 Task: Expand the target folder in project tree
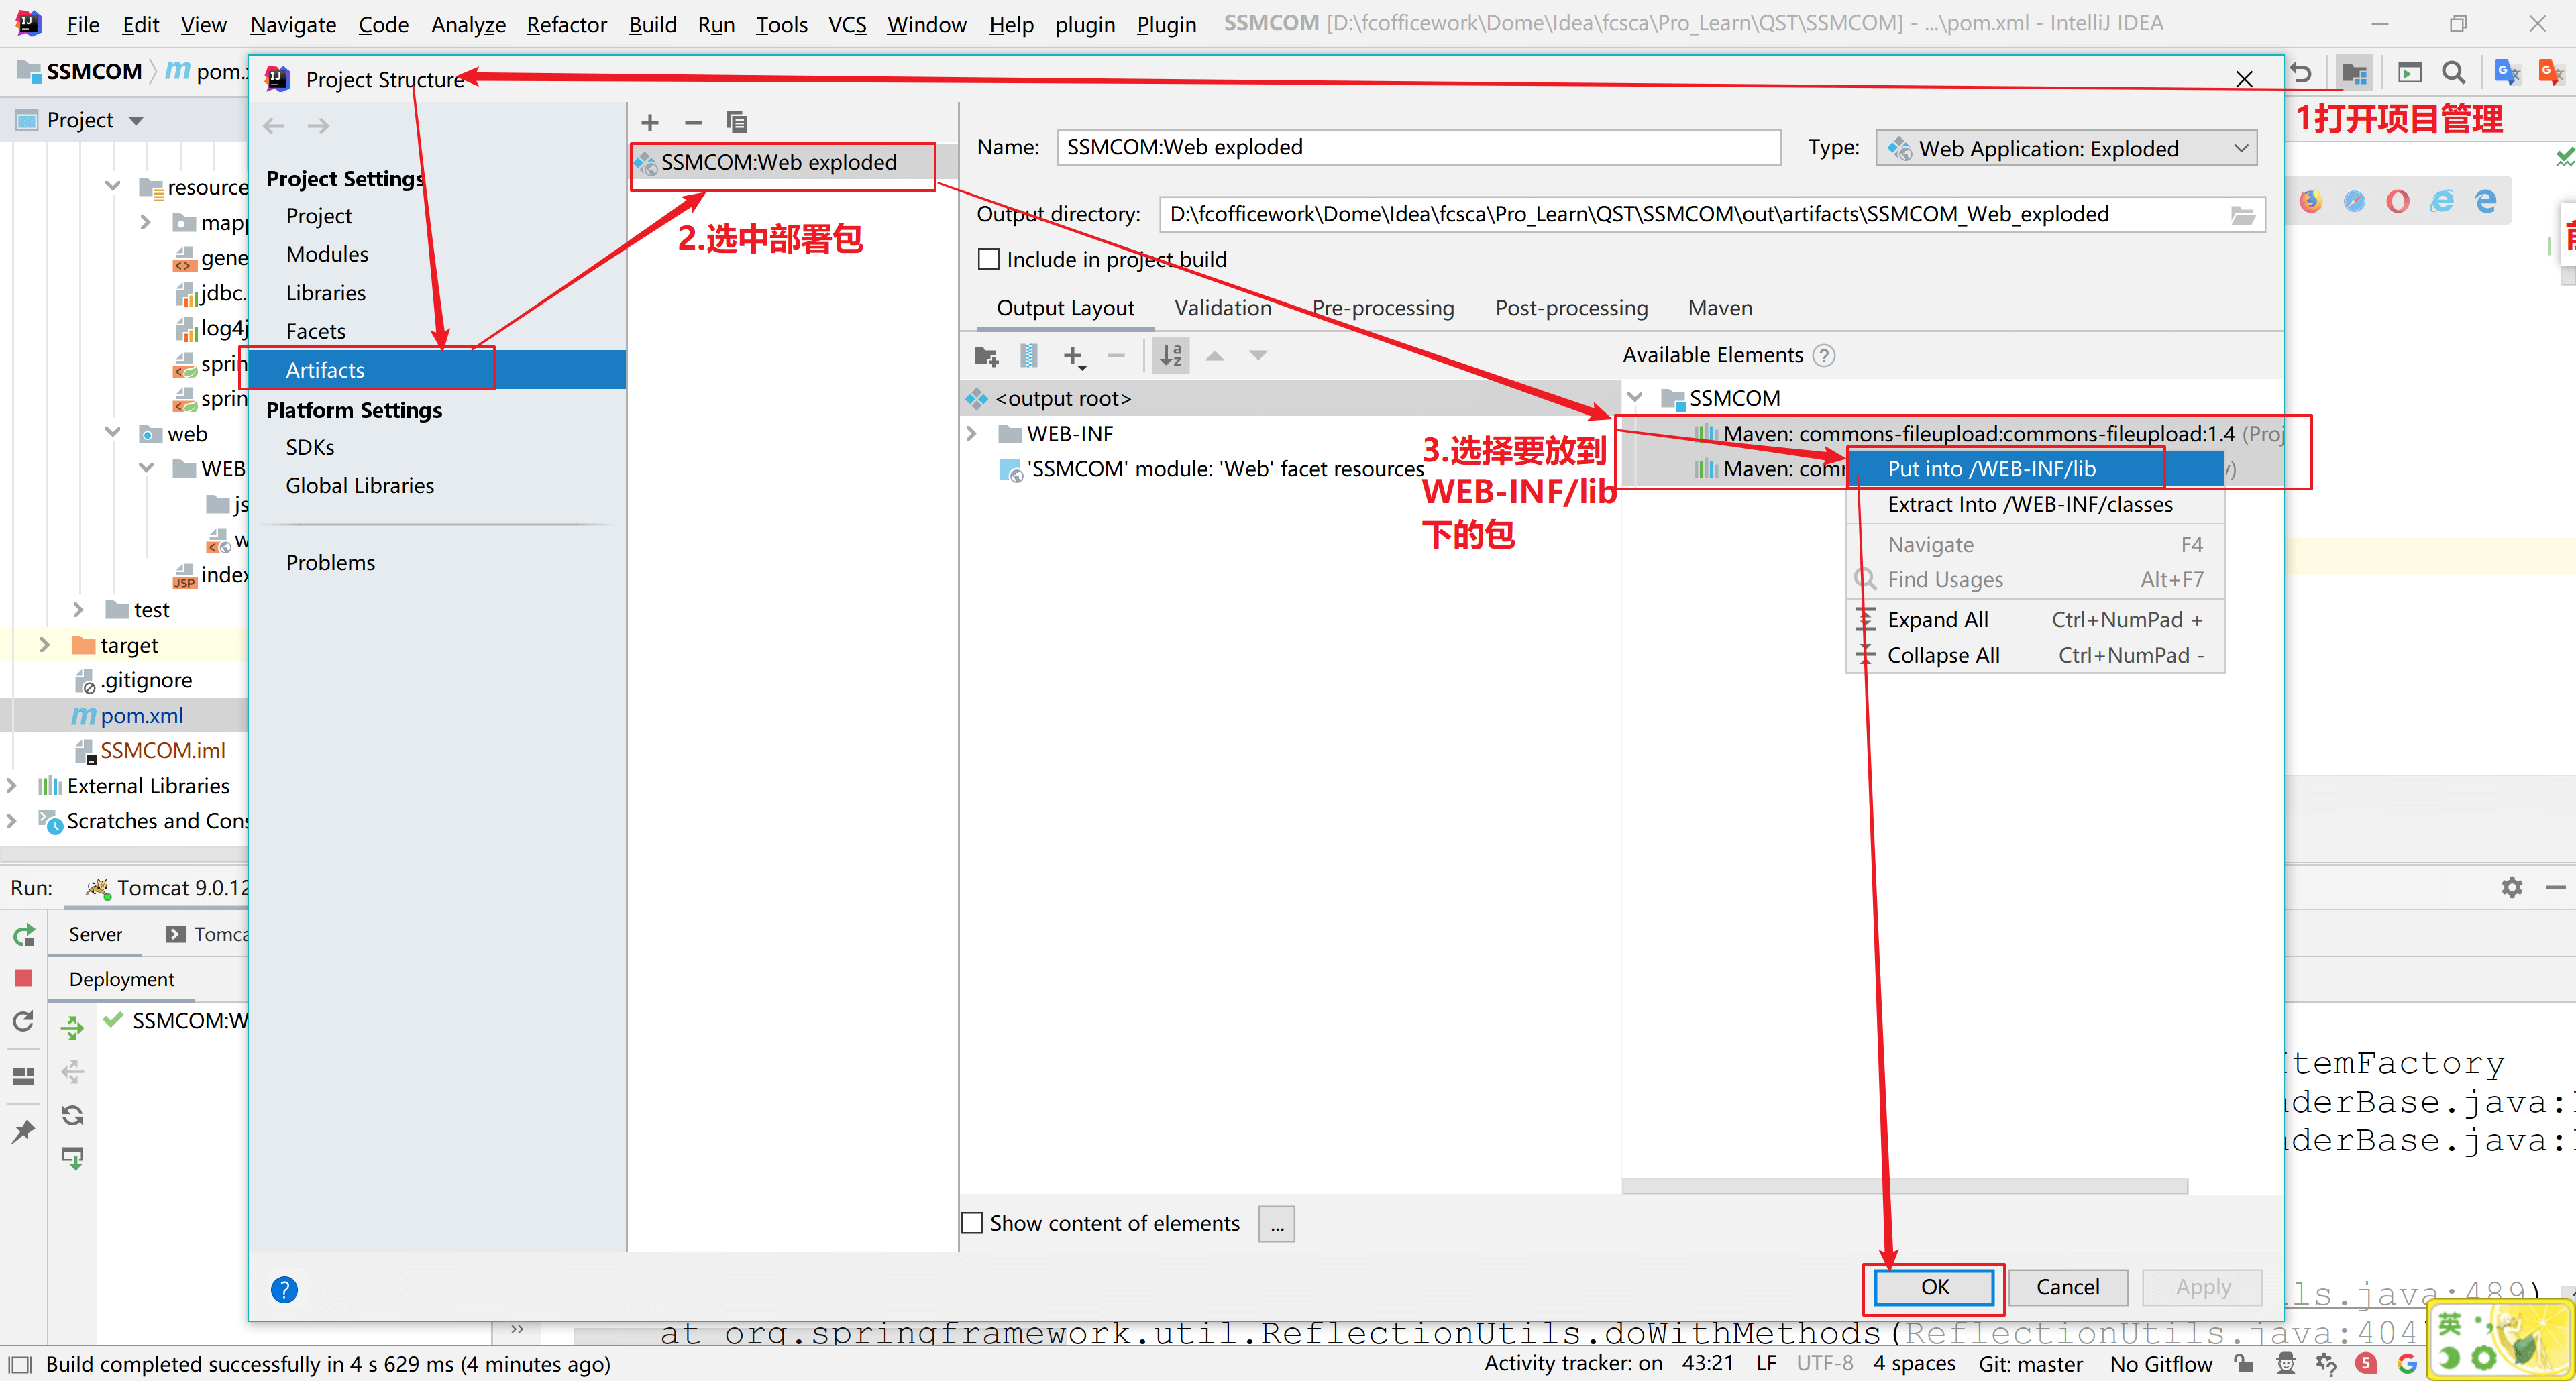(44, 645)
